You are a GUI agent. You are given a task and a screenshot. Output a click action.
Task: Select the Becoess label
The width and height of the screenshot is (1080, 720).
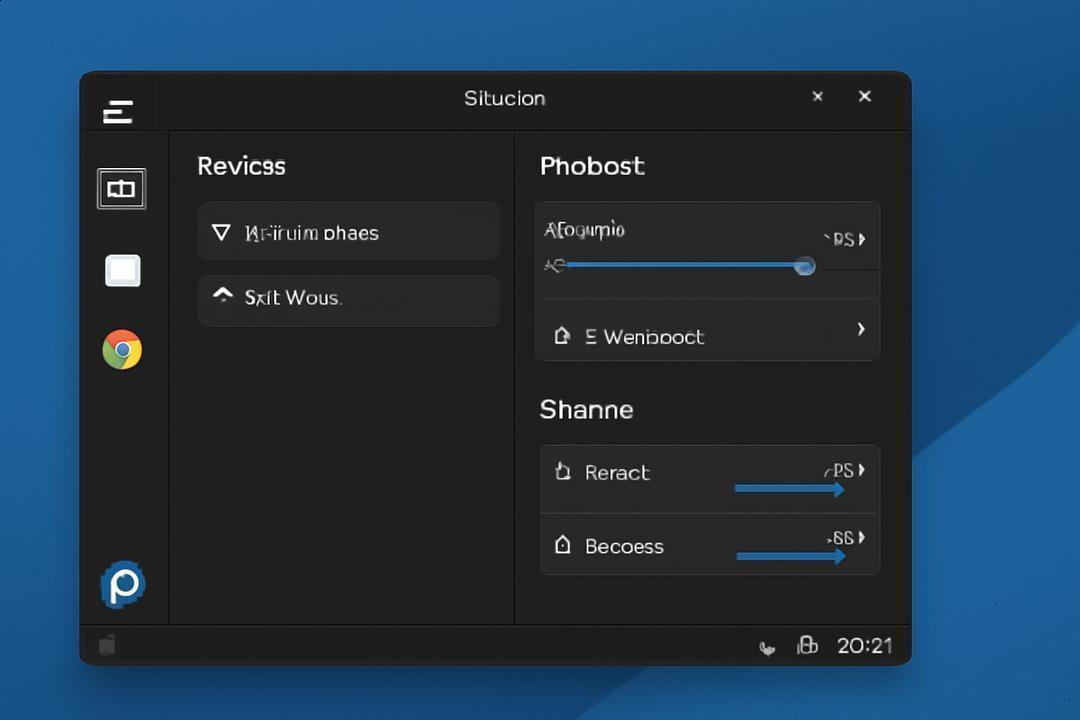[x=624, y=546]
